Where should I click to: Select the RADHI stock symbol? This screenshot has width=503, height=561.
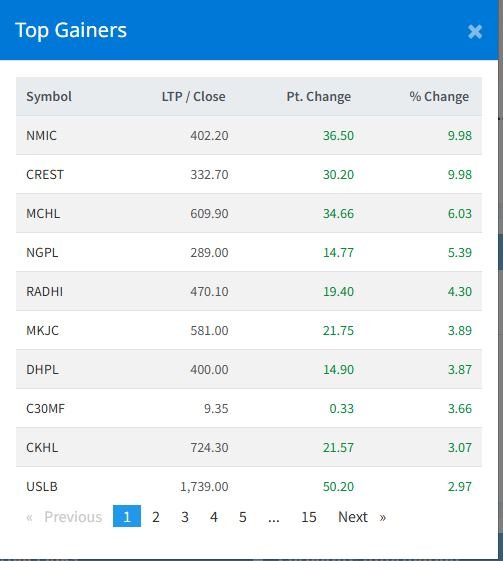(45, 292)
